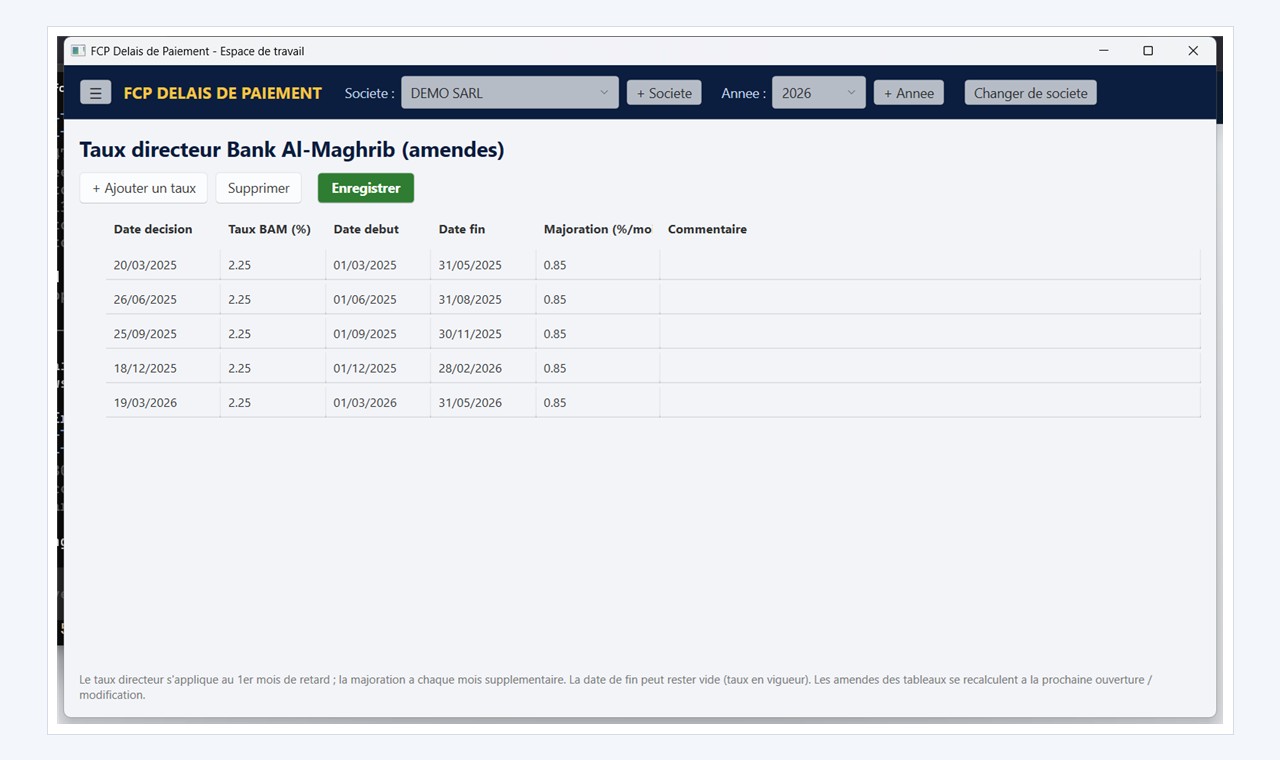Minimize the FCP Delais de Paiement window
This screenshot has height=760, width=1280.
click(1104, 51)
